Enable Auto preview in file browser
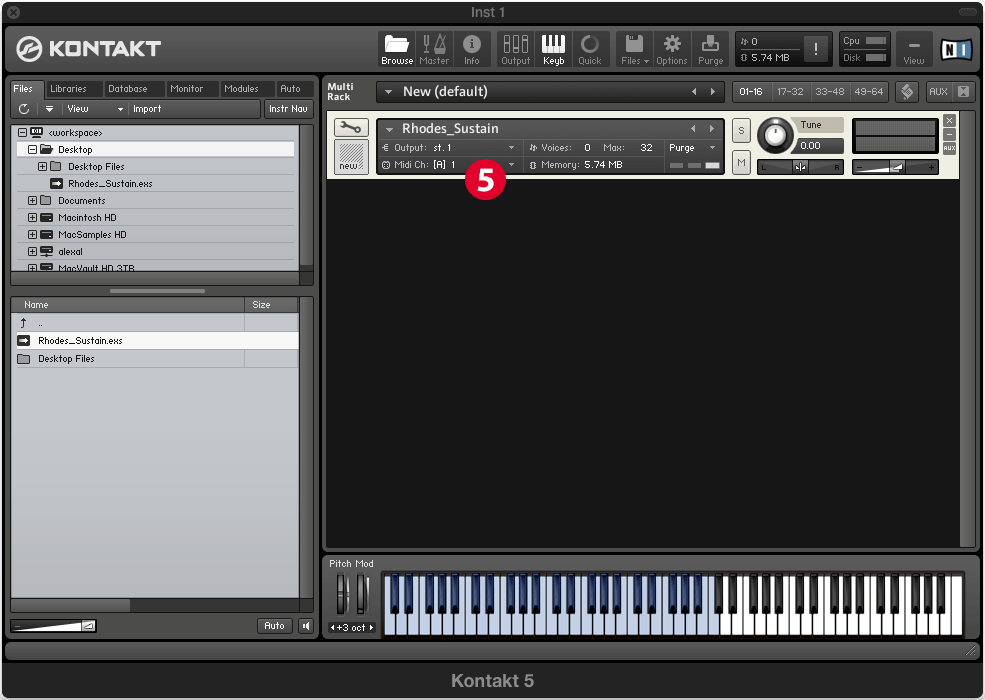Viewport: 985px width, 700px height. [275, 626]
